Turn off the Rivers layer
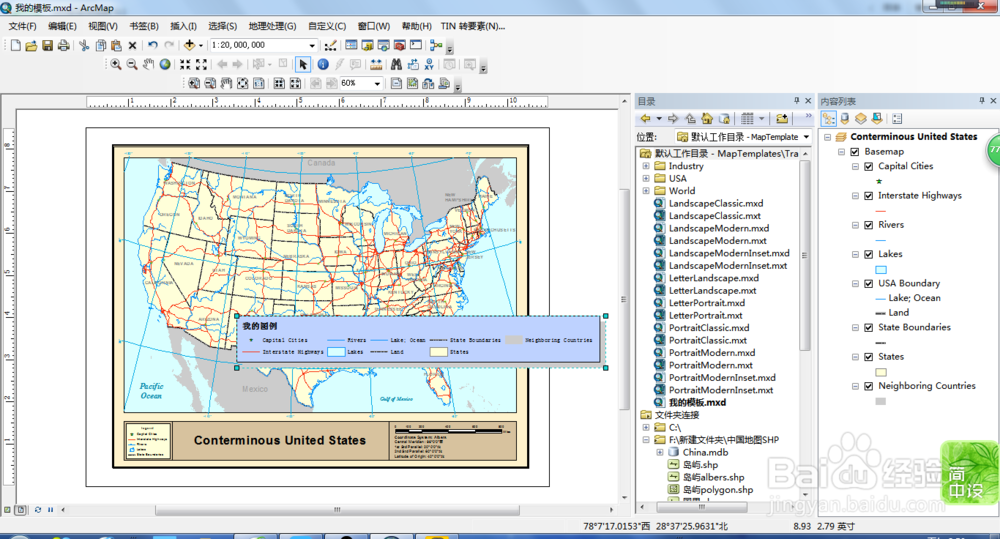Viewport: 1000px width, 539px height. coord(868,225)
